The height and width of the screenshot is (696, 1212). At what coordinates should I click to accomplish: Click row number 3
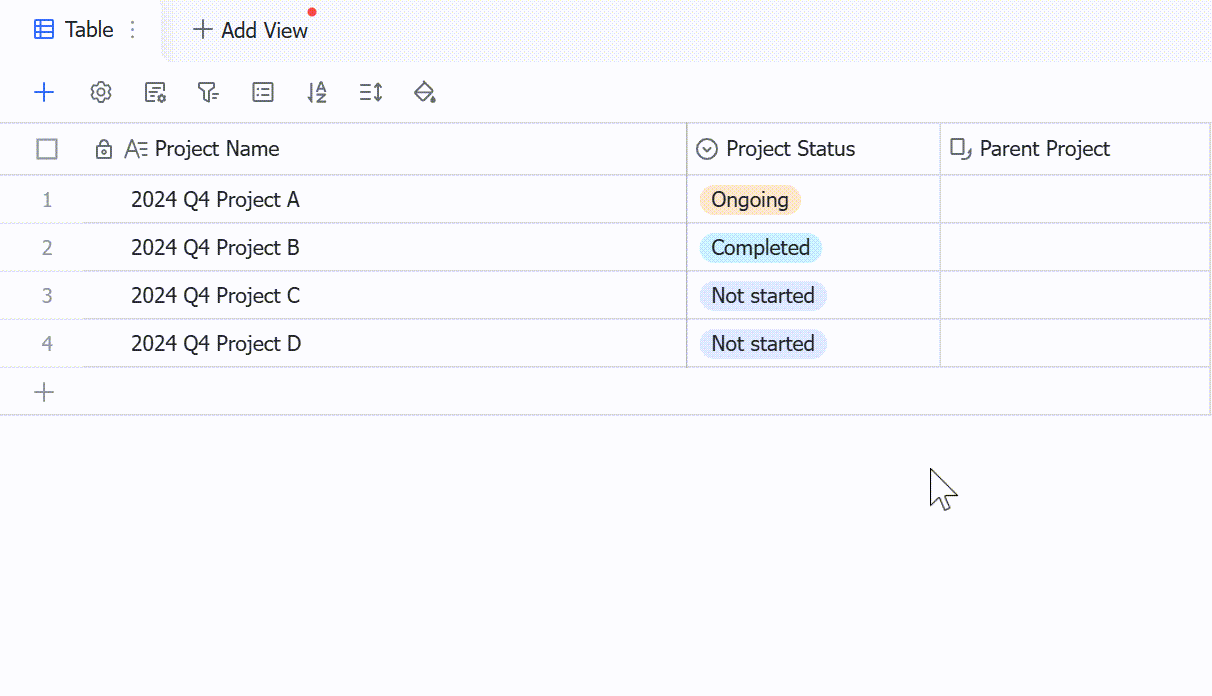pyautogui.click(x=47, y=296)
